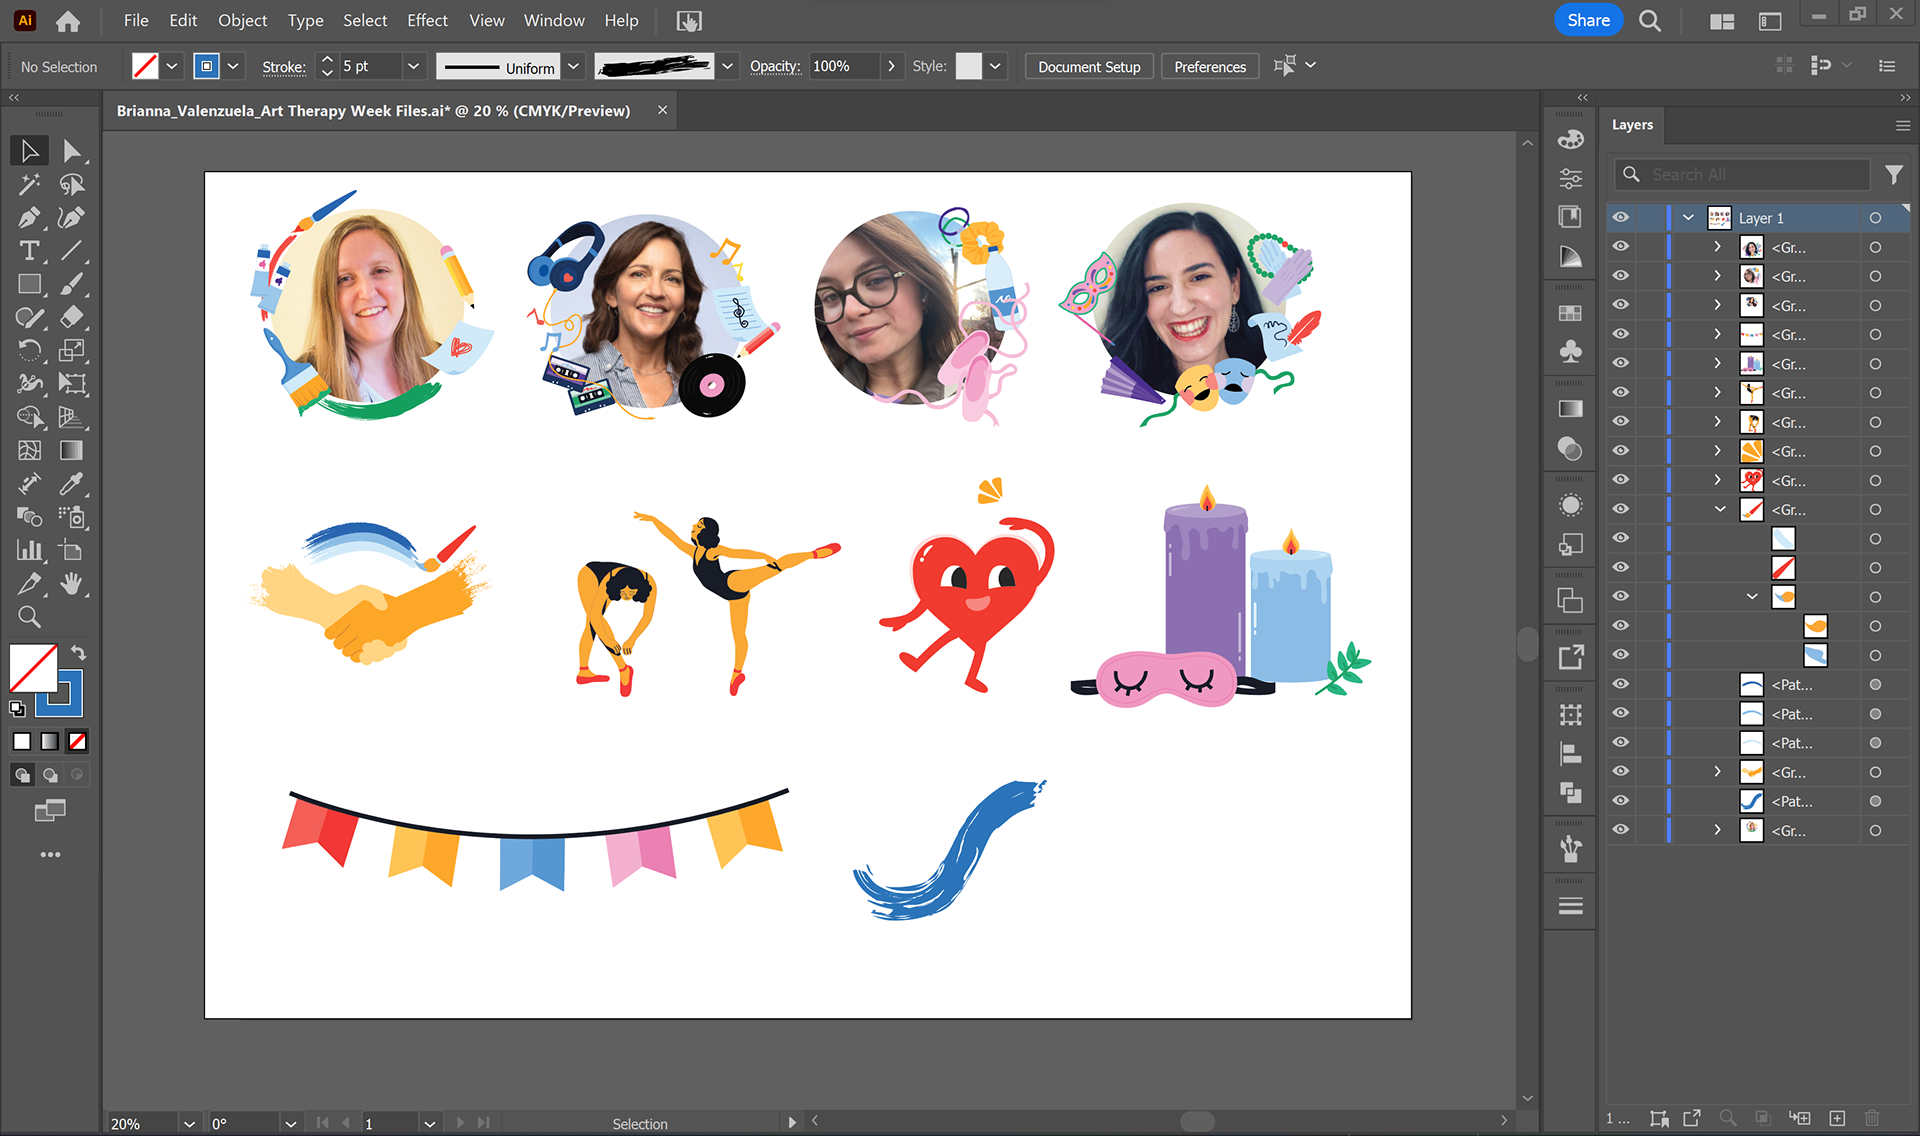Open artboard navigation dropdown
The image size is (1920, 1136).
tap(429, 1124)
